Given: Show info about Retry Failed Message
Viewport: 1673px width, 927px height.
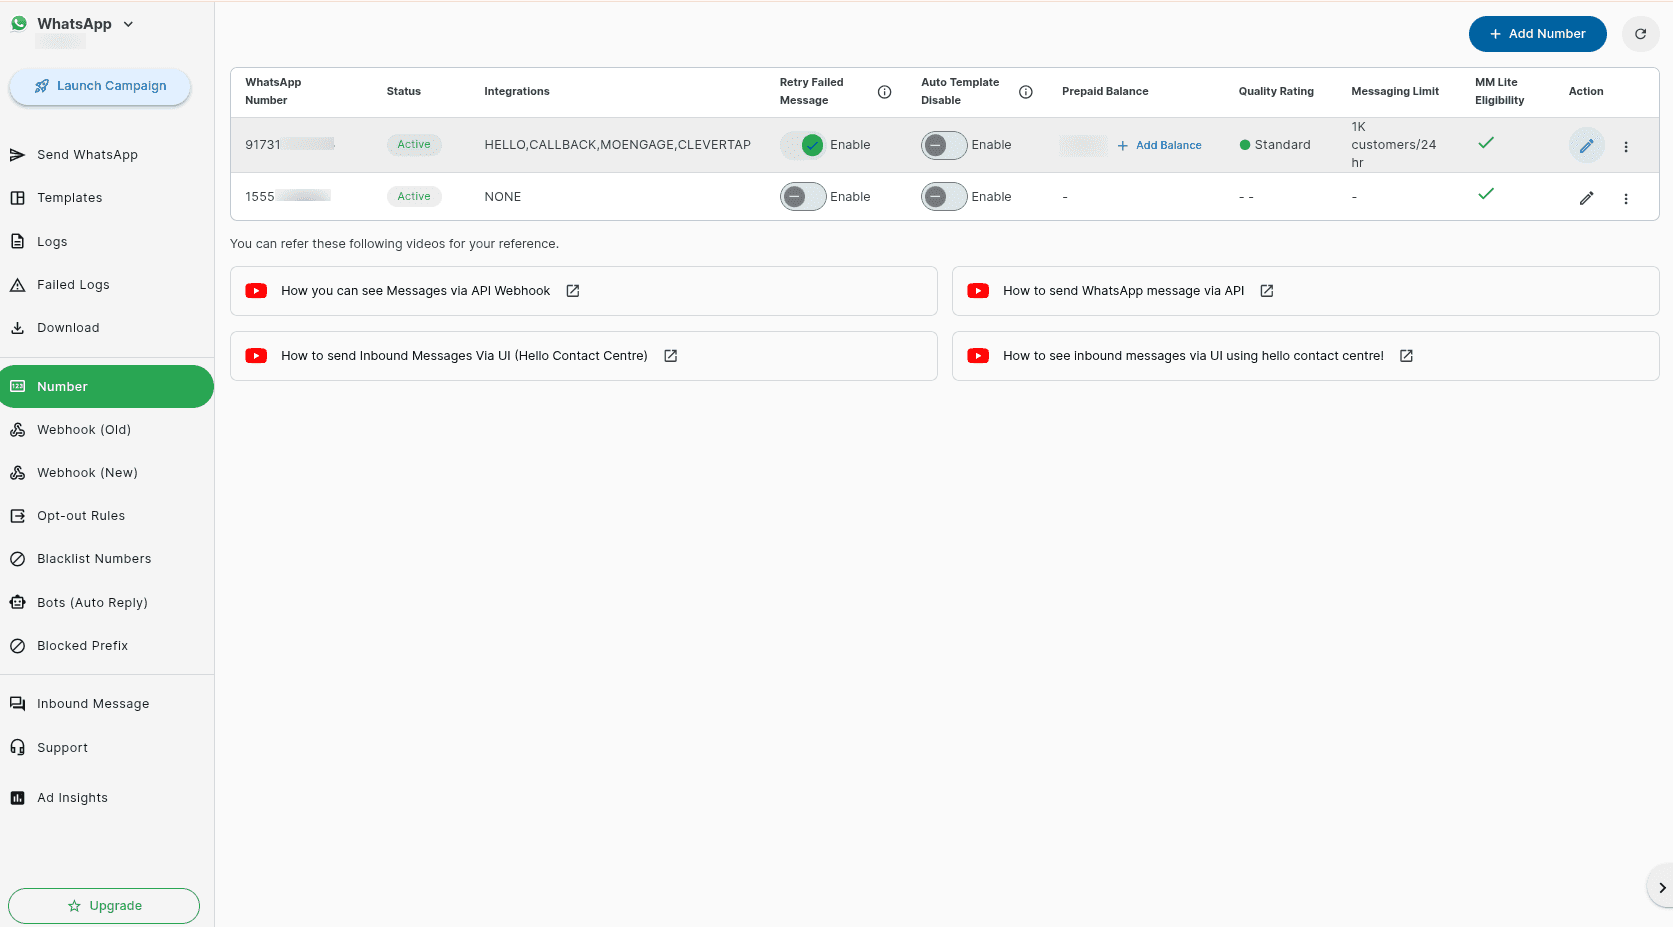Looking at the screenshot, I should [884, 92].
